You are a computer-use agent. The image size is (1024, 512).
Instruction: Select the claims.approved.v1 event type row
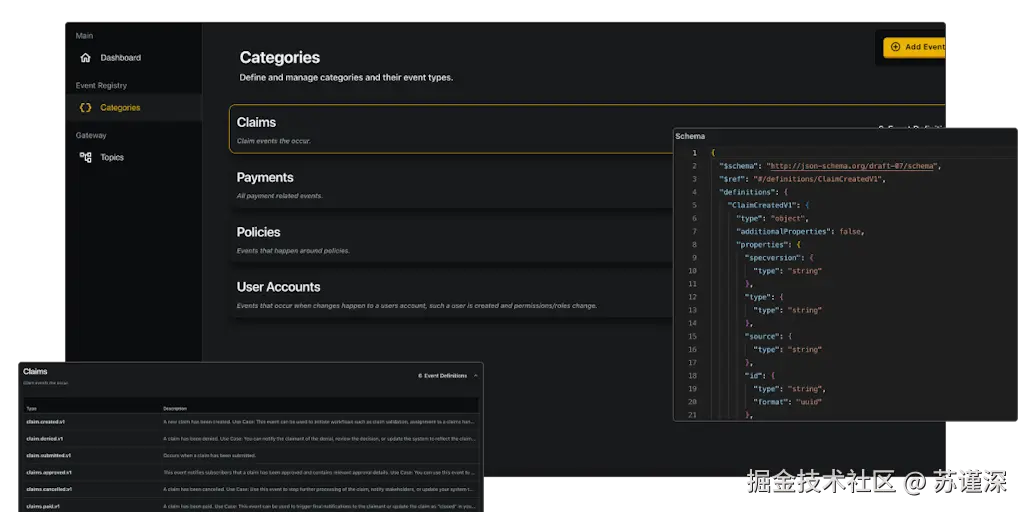click(x=251, y=472)
